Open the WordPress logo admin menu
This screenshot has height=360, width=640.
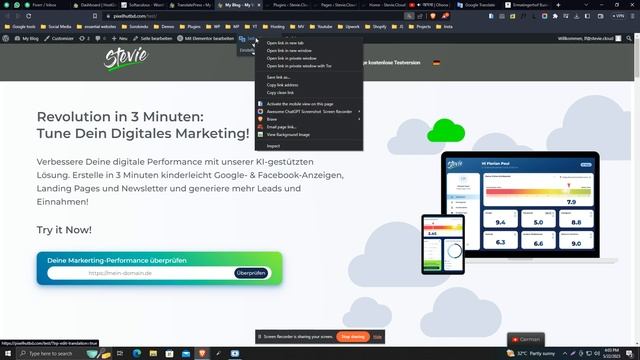click(x=6, y=38)
